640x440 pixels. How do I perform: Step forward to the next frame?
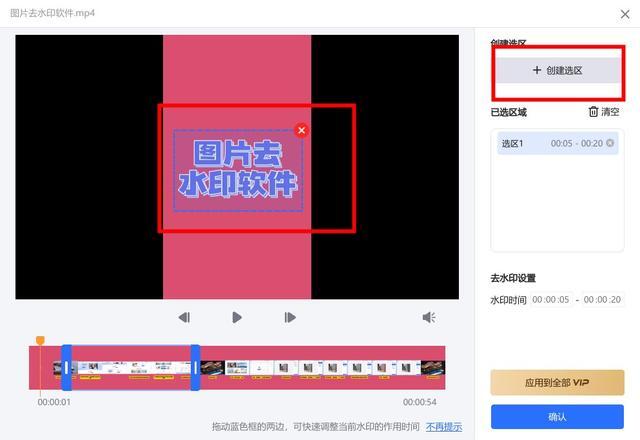pyautogui.click(x=290, y=317)
